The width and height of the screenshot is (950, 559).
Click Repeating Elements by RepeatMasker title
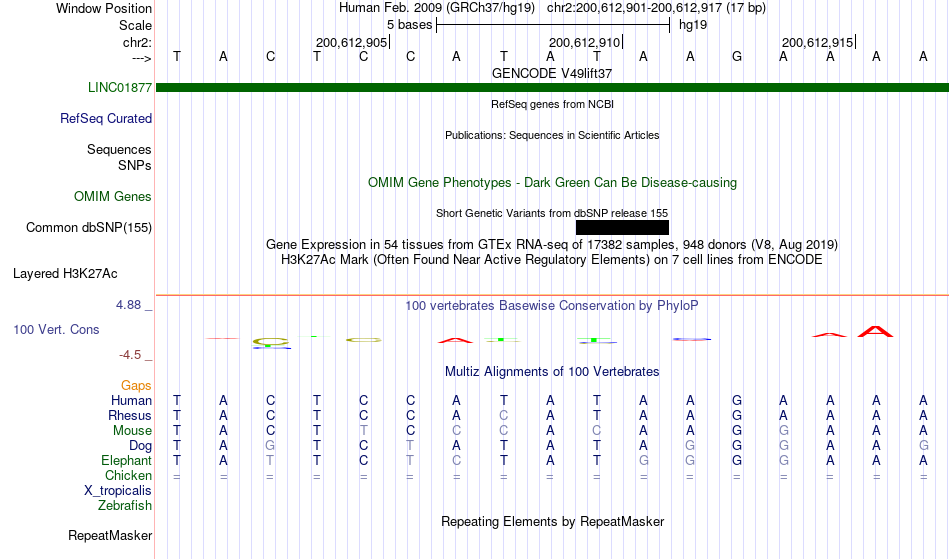[552, 522]
